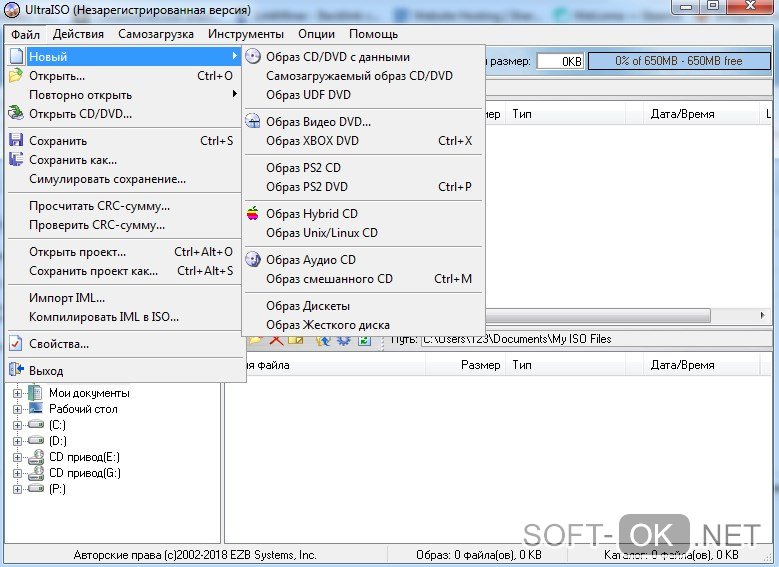Click the (P:) drive icon
This screenshot has height=567, width=779.
point(35,488)
